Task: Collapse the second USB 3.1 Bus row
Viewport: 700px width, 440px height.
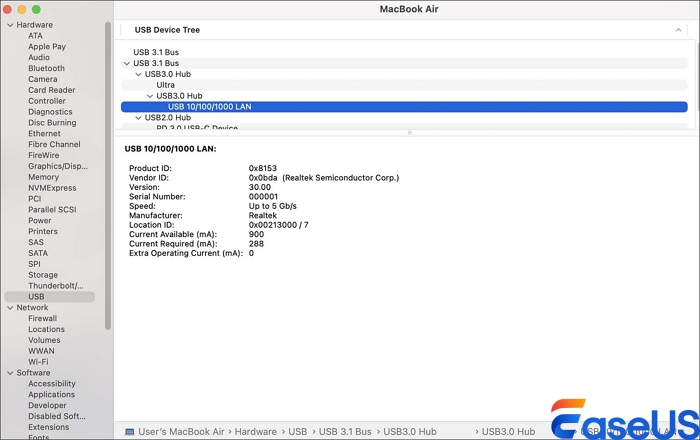Action: click(x=127, y=63)
